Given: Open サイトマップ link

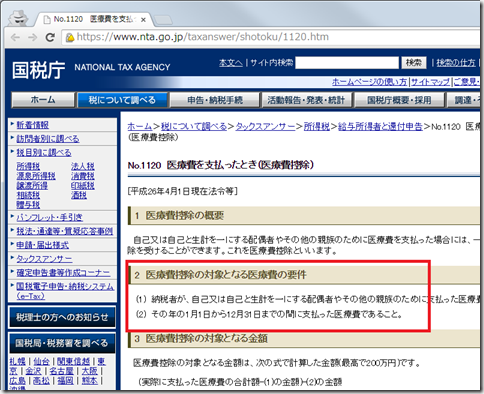Looking at the screenshot, I should (x=430, y=82).
